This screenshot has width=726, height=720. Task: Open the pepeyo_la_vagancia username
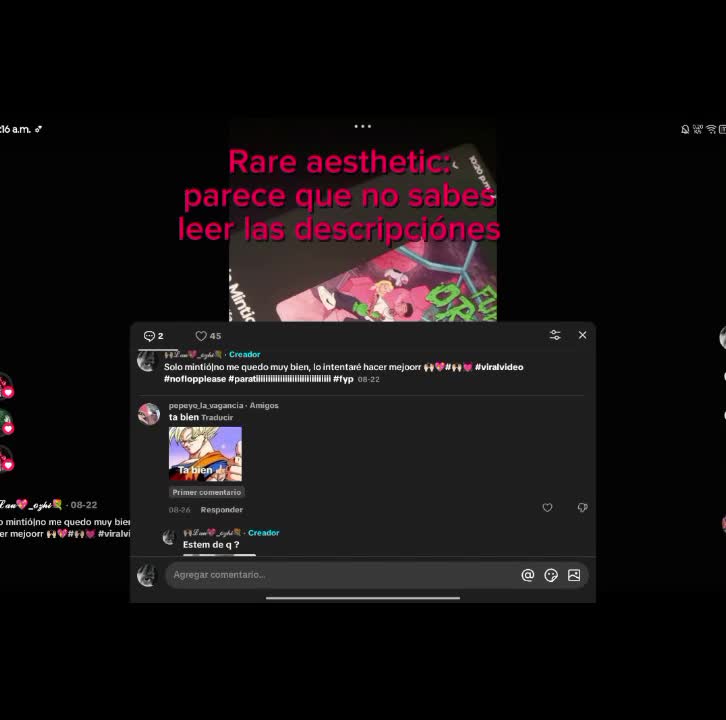pyautogui.click(x=206, y=405)
